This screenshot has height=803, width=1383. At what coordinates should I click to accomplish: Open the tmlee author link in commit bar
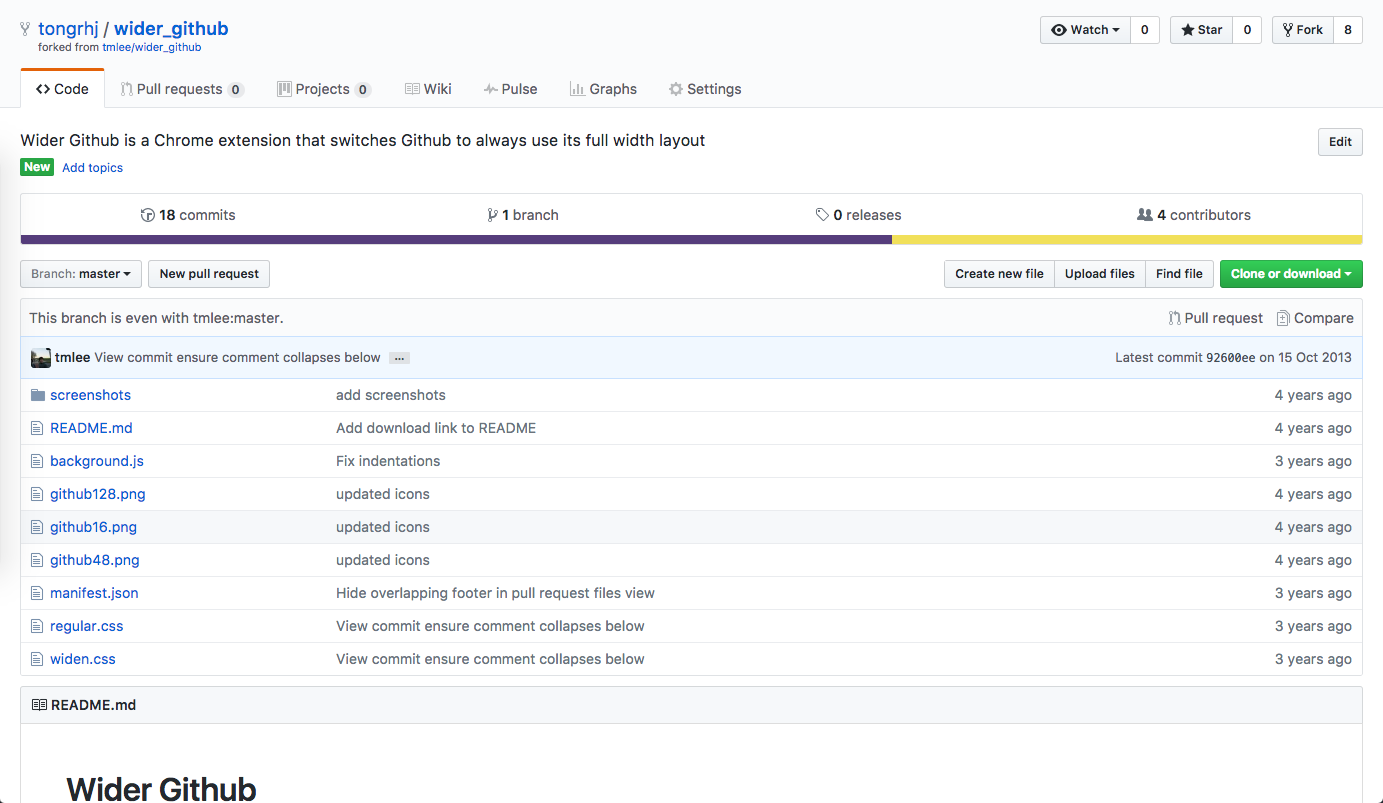click(72, 358)
